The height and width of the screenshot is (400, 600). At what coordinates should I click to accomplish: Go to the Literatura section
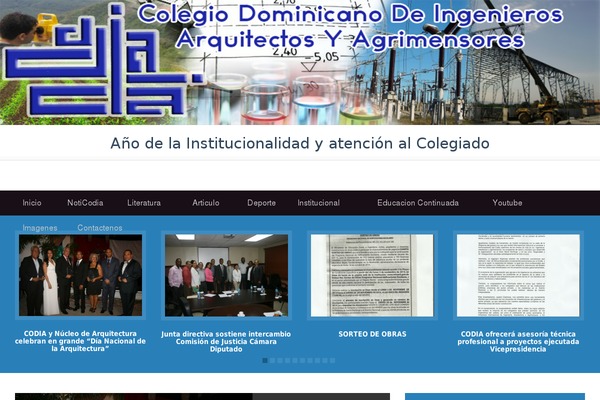[x=144, y=203]
